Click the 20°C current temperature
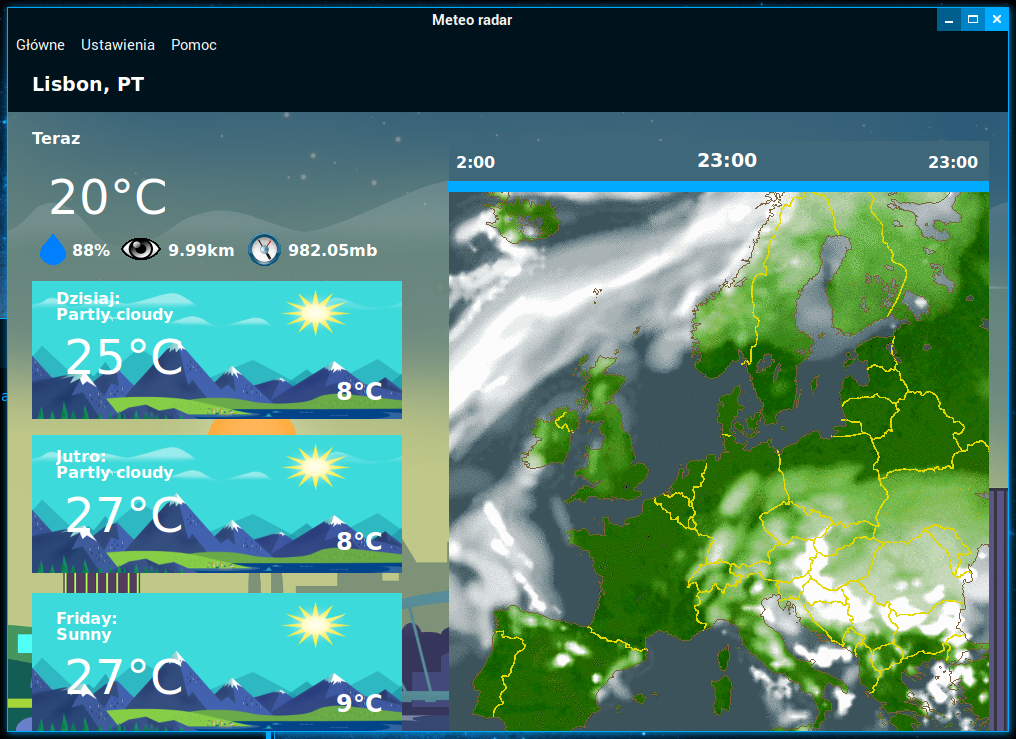The height and width of the screenshot is (739, 1016). point(108,197)
